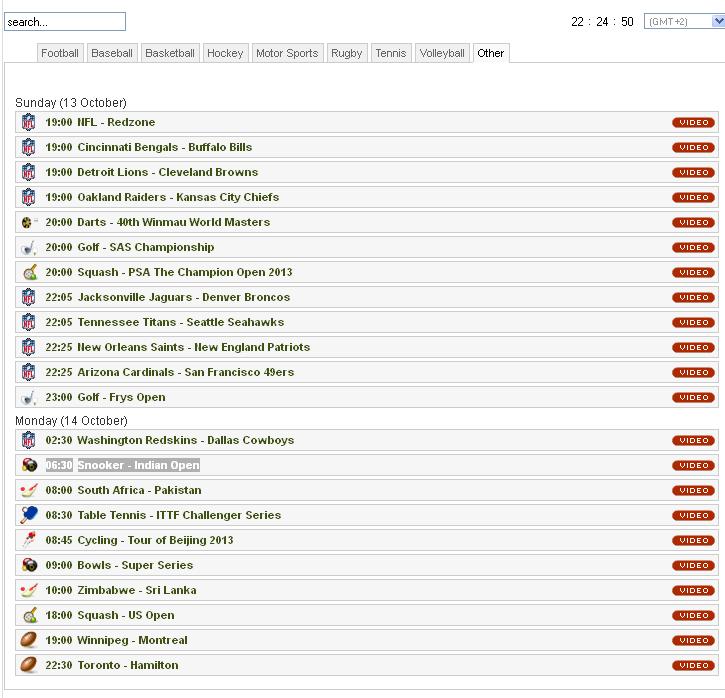
Task: Open Golf - Frys Open link
Action: (x=121, y=397)
